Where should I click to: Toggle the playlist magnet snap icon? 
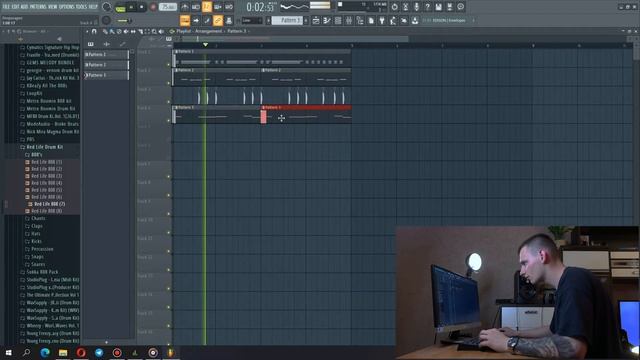(94, 31)
